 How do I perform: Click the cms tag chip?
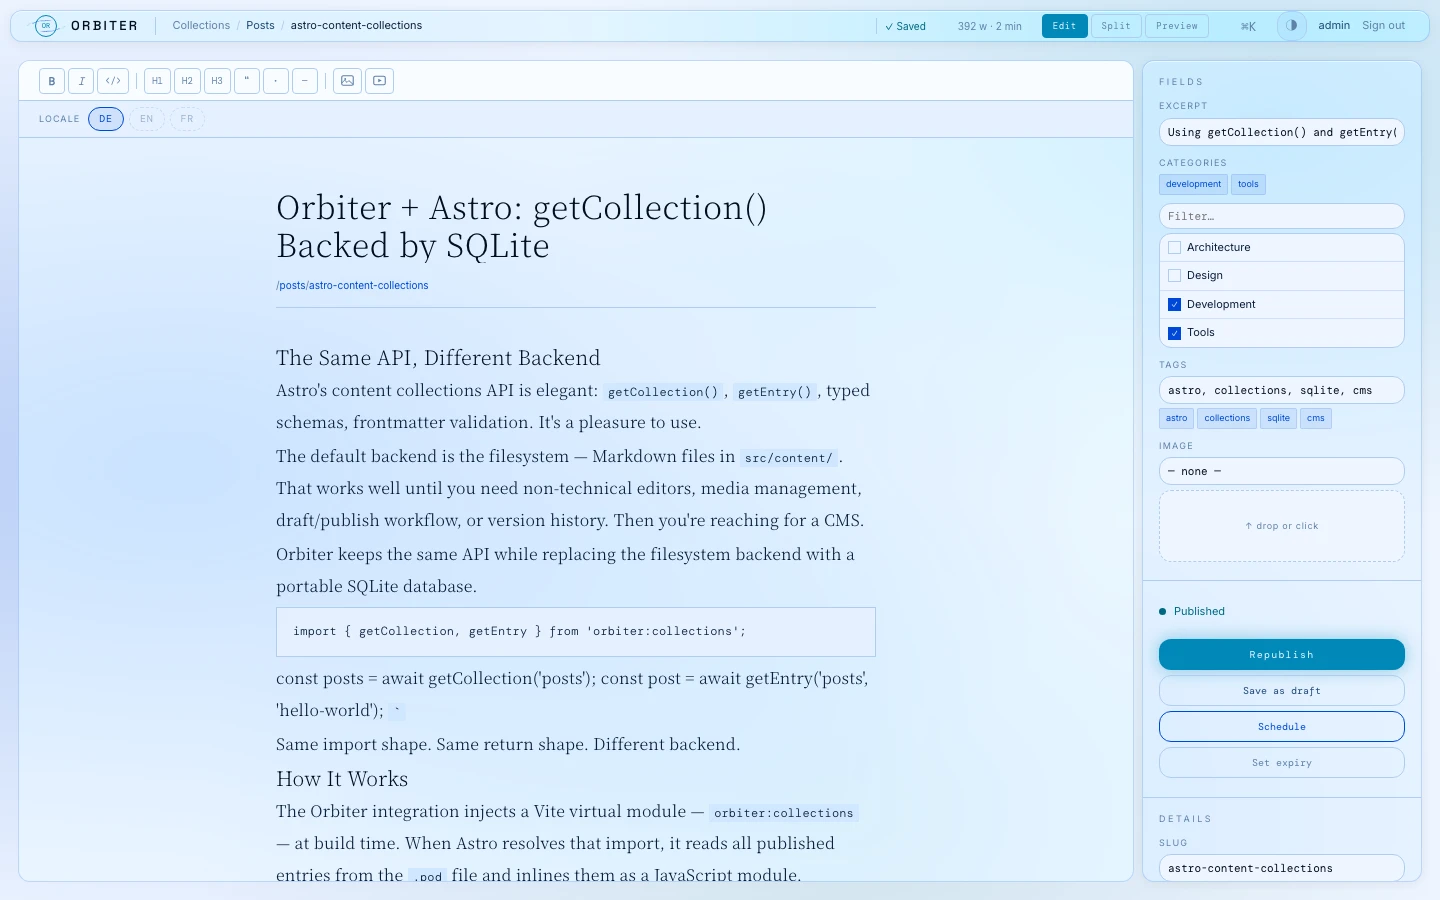point(1316,418)
